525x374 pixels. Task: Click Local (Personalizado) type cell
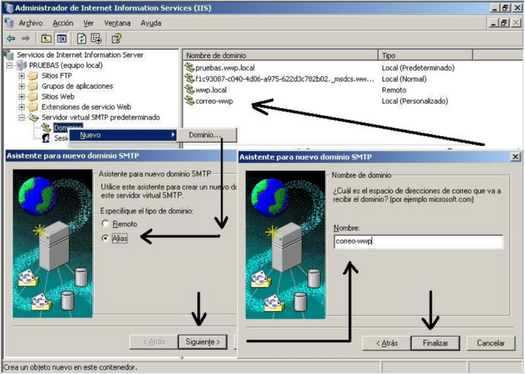tap(415, 101)
